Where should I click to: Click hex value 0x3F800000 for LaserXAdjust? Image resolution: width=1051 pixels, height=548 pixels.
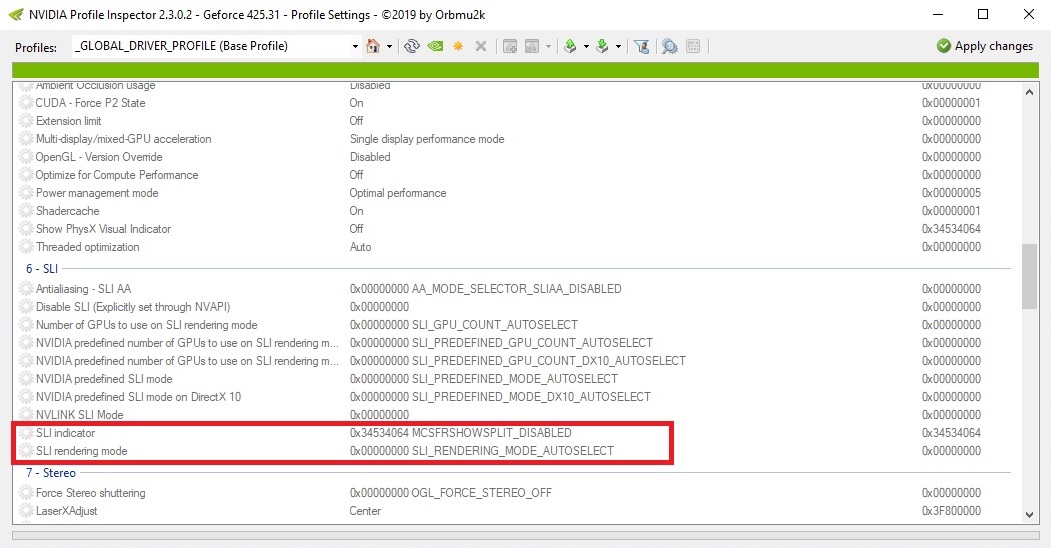pyautogui.click(x=951, y=511)
